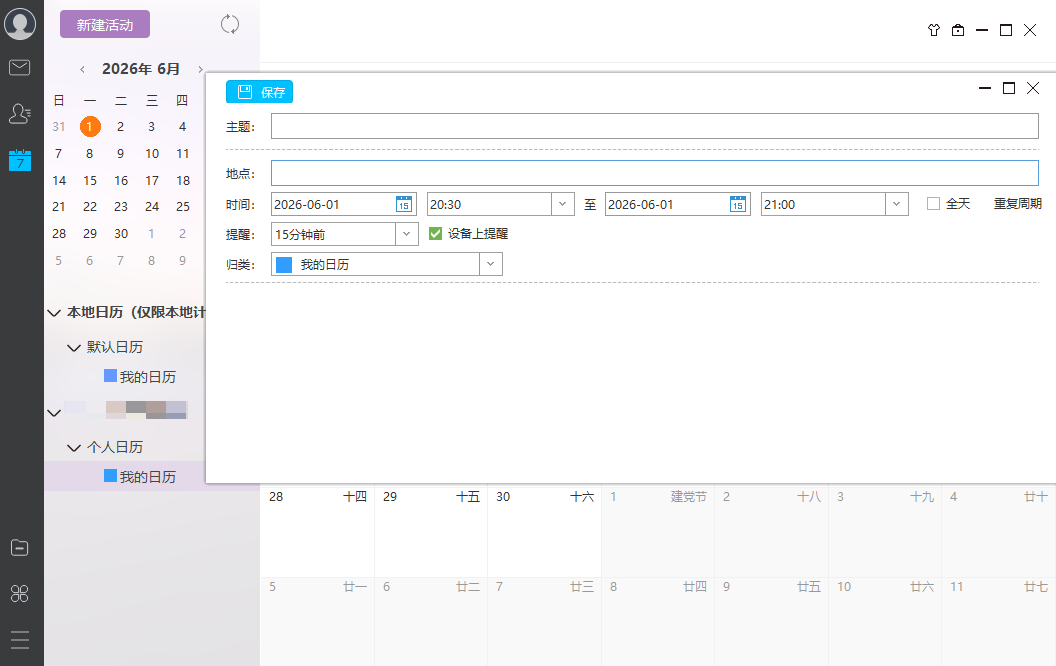Open the start time 20:30 dropdown
Viewport: 1056px width, 666px height.
[562, 204]
